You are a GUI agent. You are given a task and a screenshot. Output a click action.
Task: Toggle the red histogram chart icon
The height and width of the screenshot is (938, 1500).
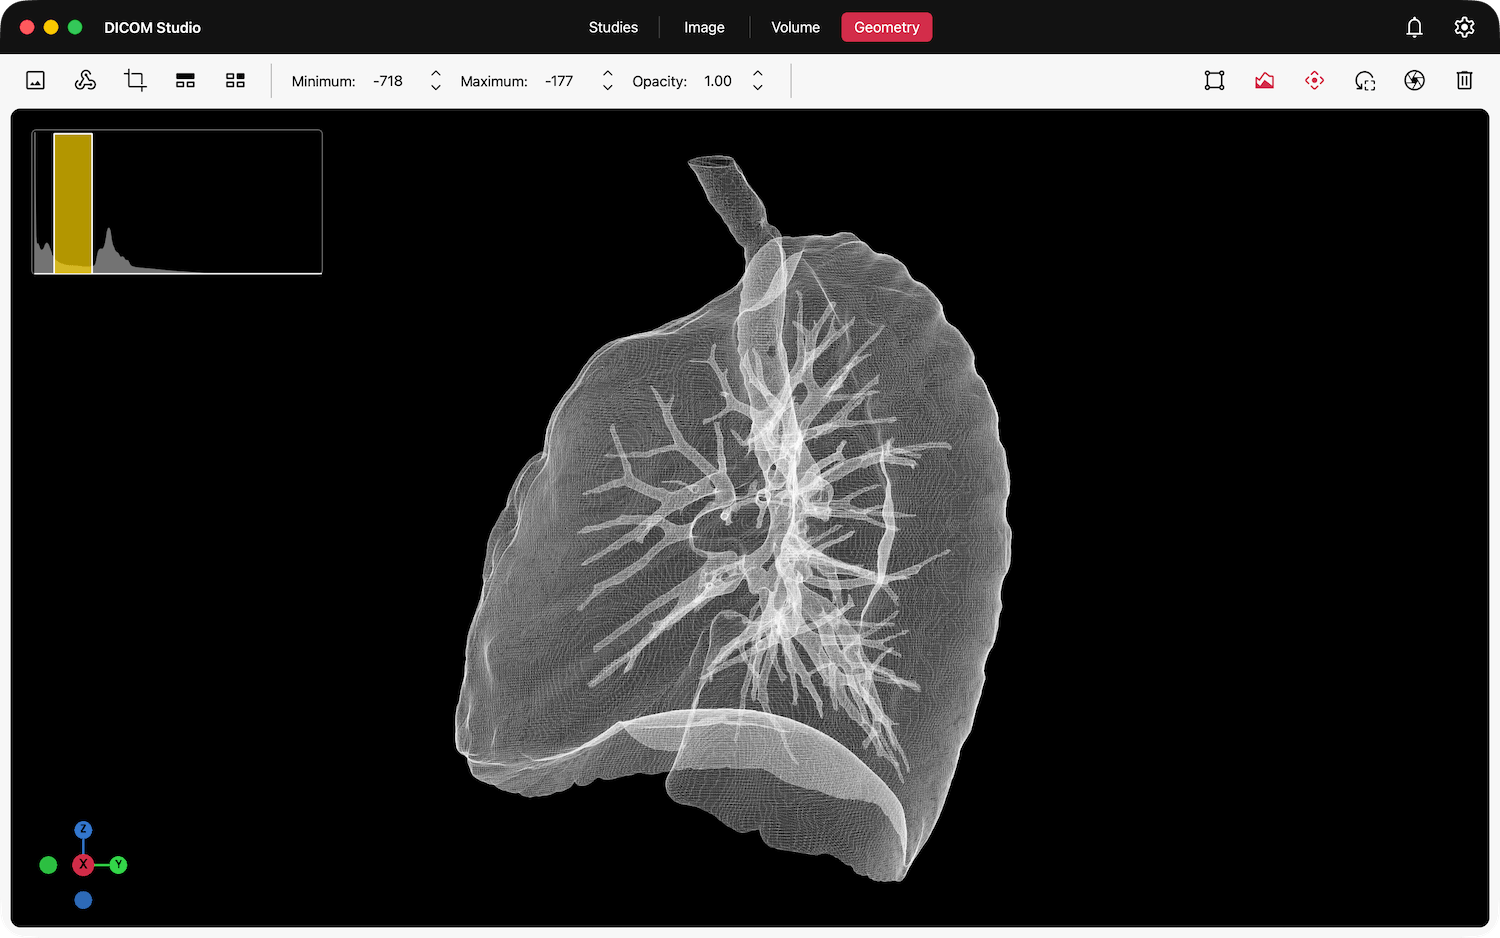[x=1265, y=81]
